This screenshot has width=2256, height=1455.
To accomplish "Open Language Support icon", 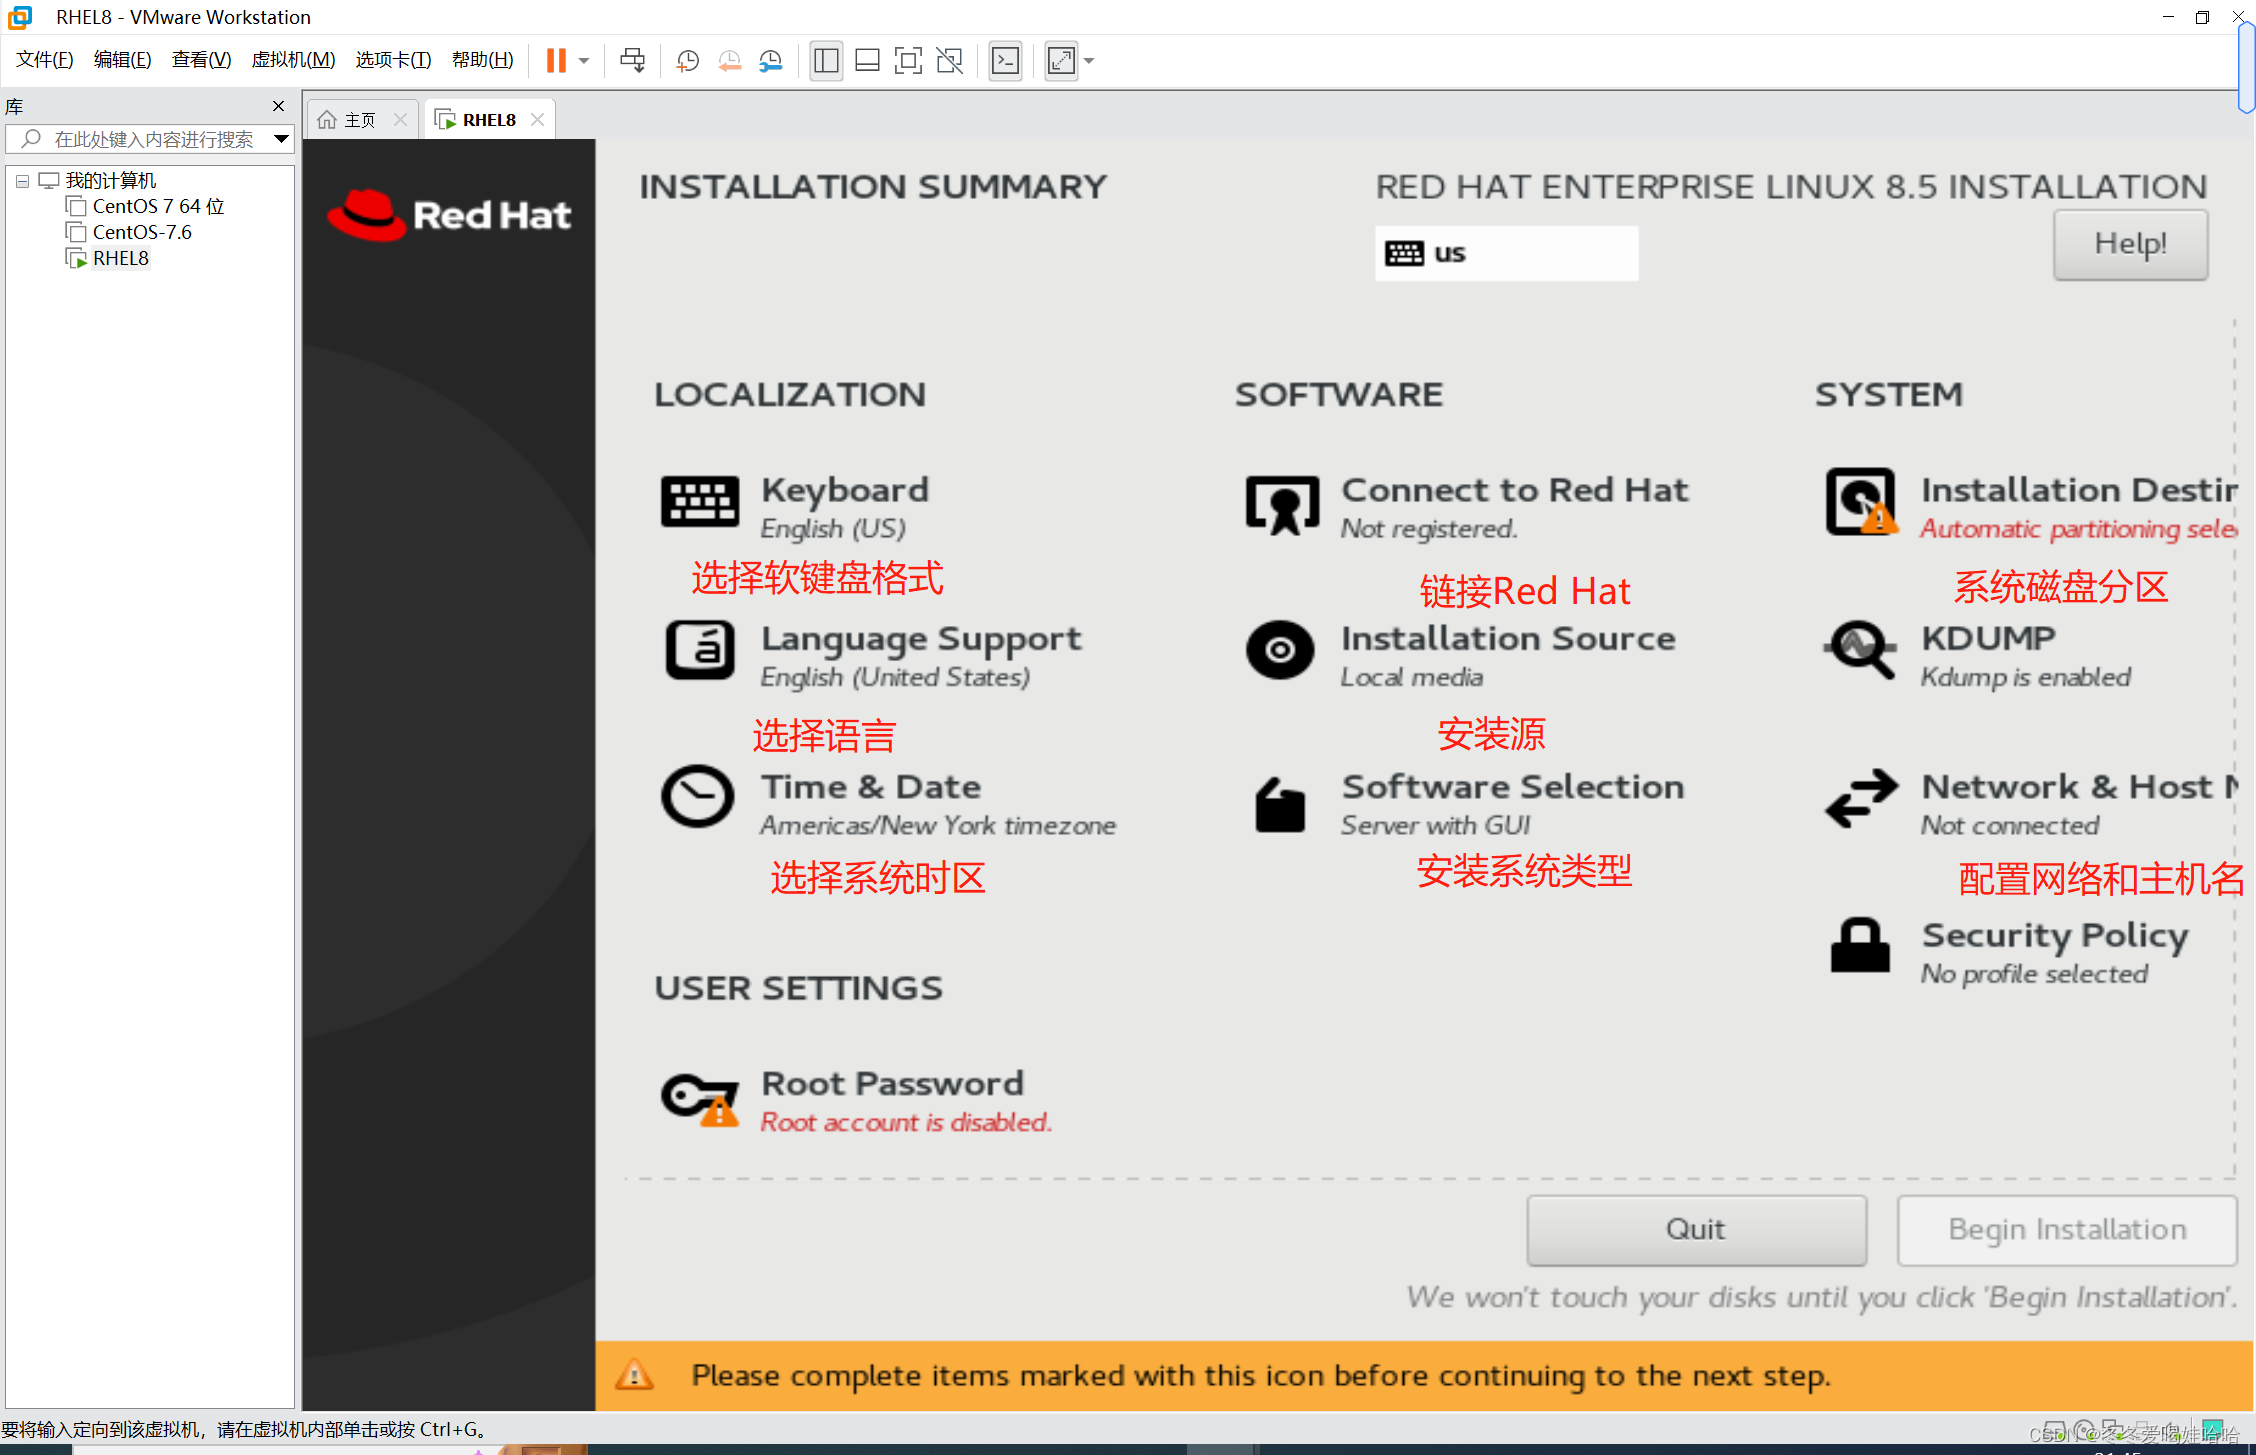I will pyautogui.click(x=699, y=650).
